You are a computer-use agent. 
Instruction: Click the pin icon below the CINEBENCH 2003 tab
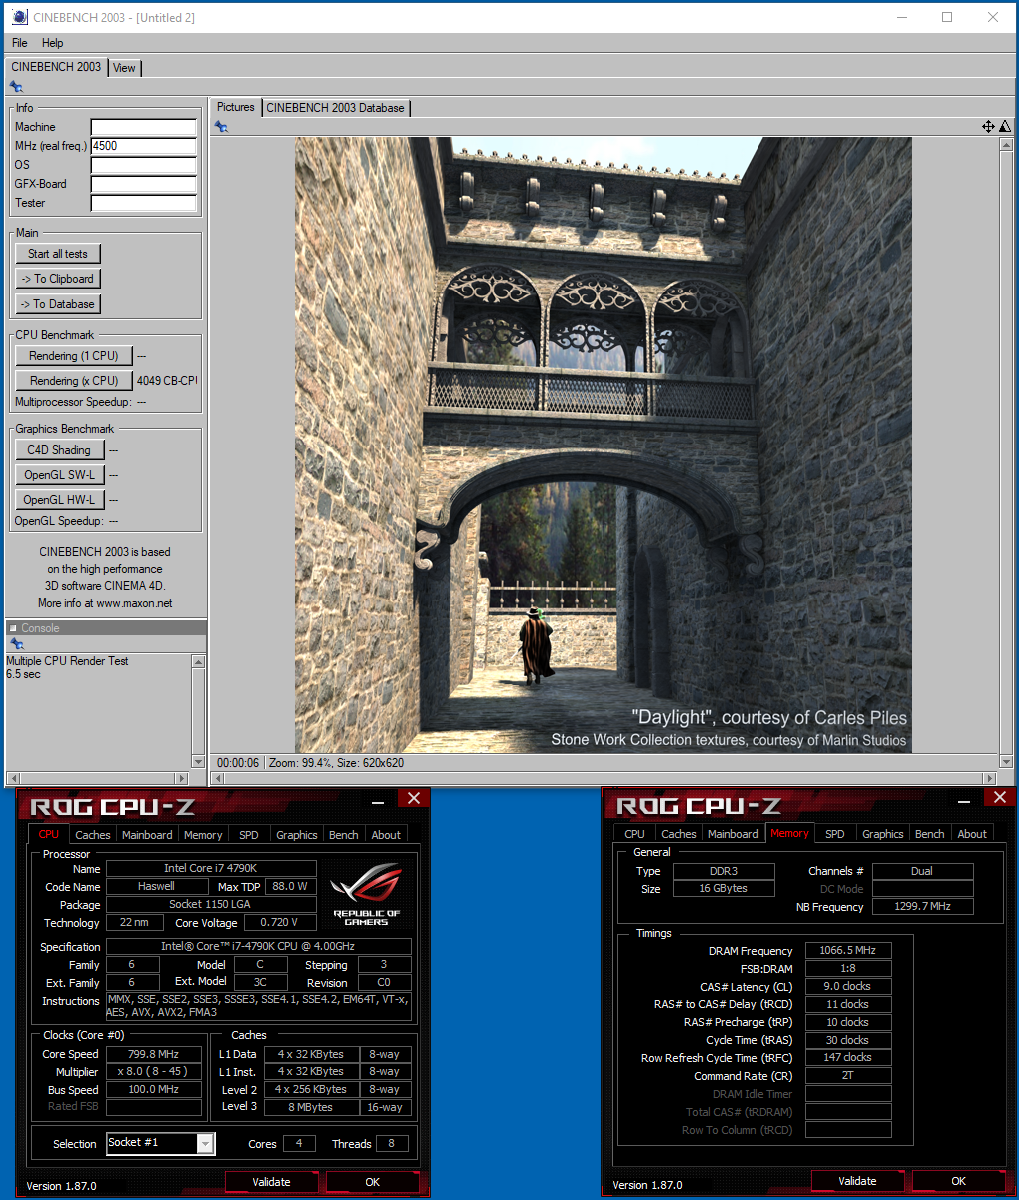[x=16, y=88]
